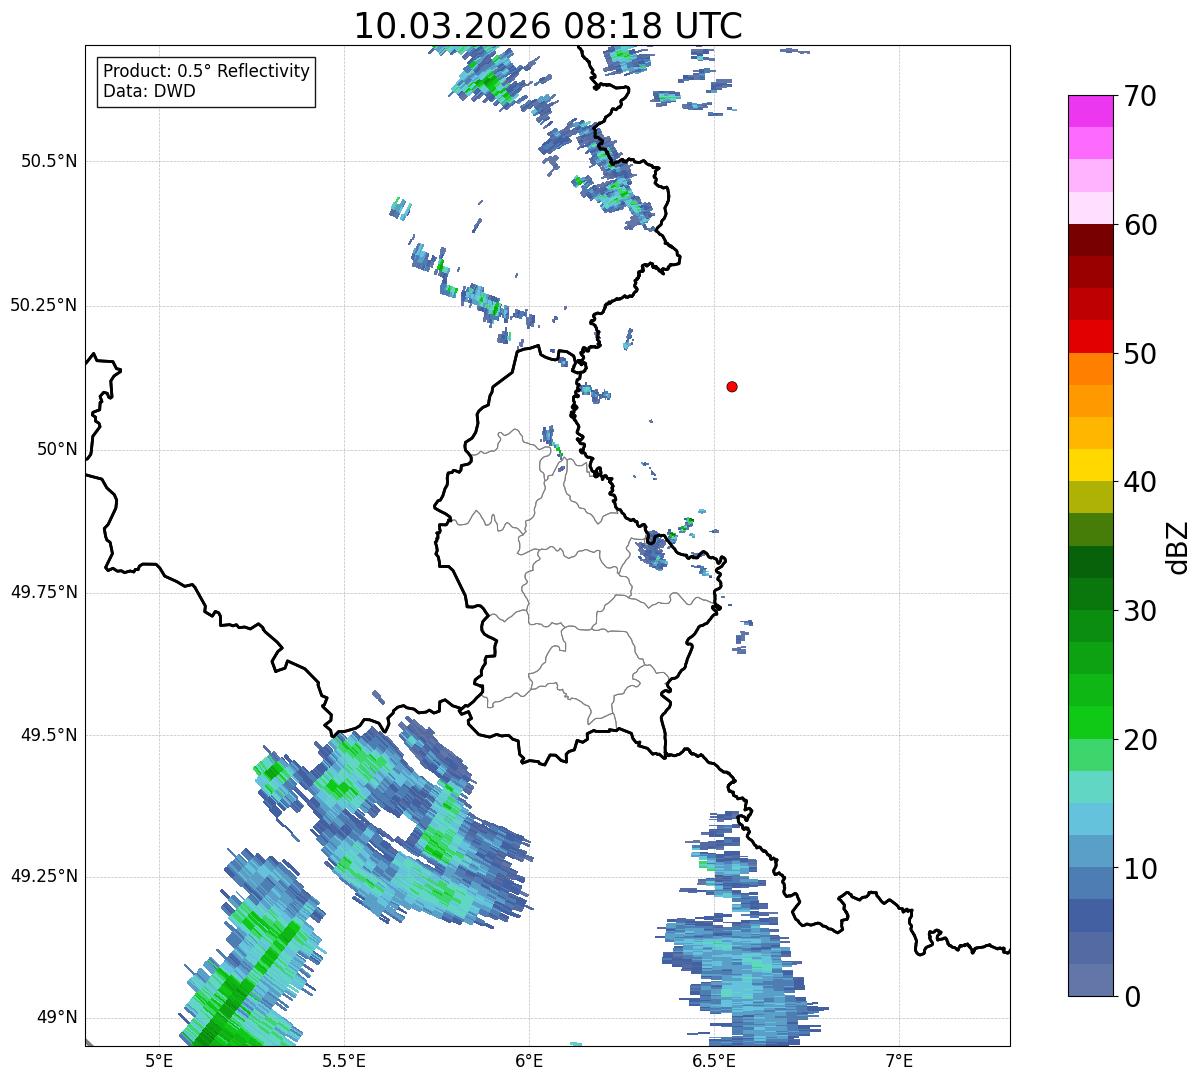Click the 'Product: 0.5° Reflectivity' label

pos(207,72)
